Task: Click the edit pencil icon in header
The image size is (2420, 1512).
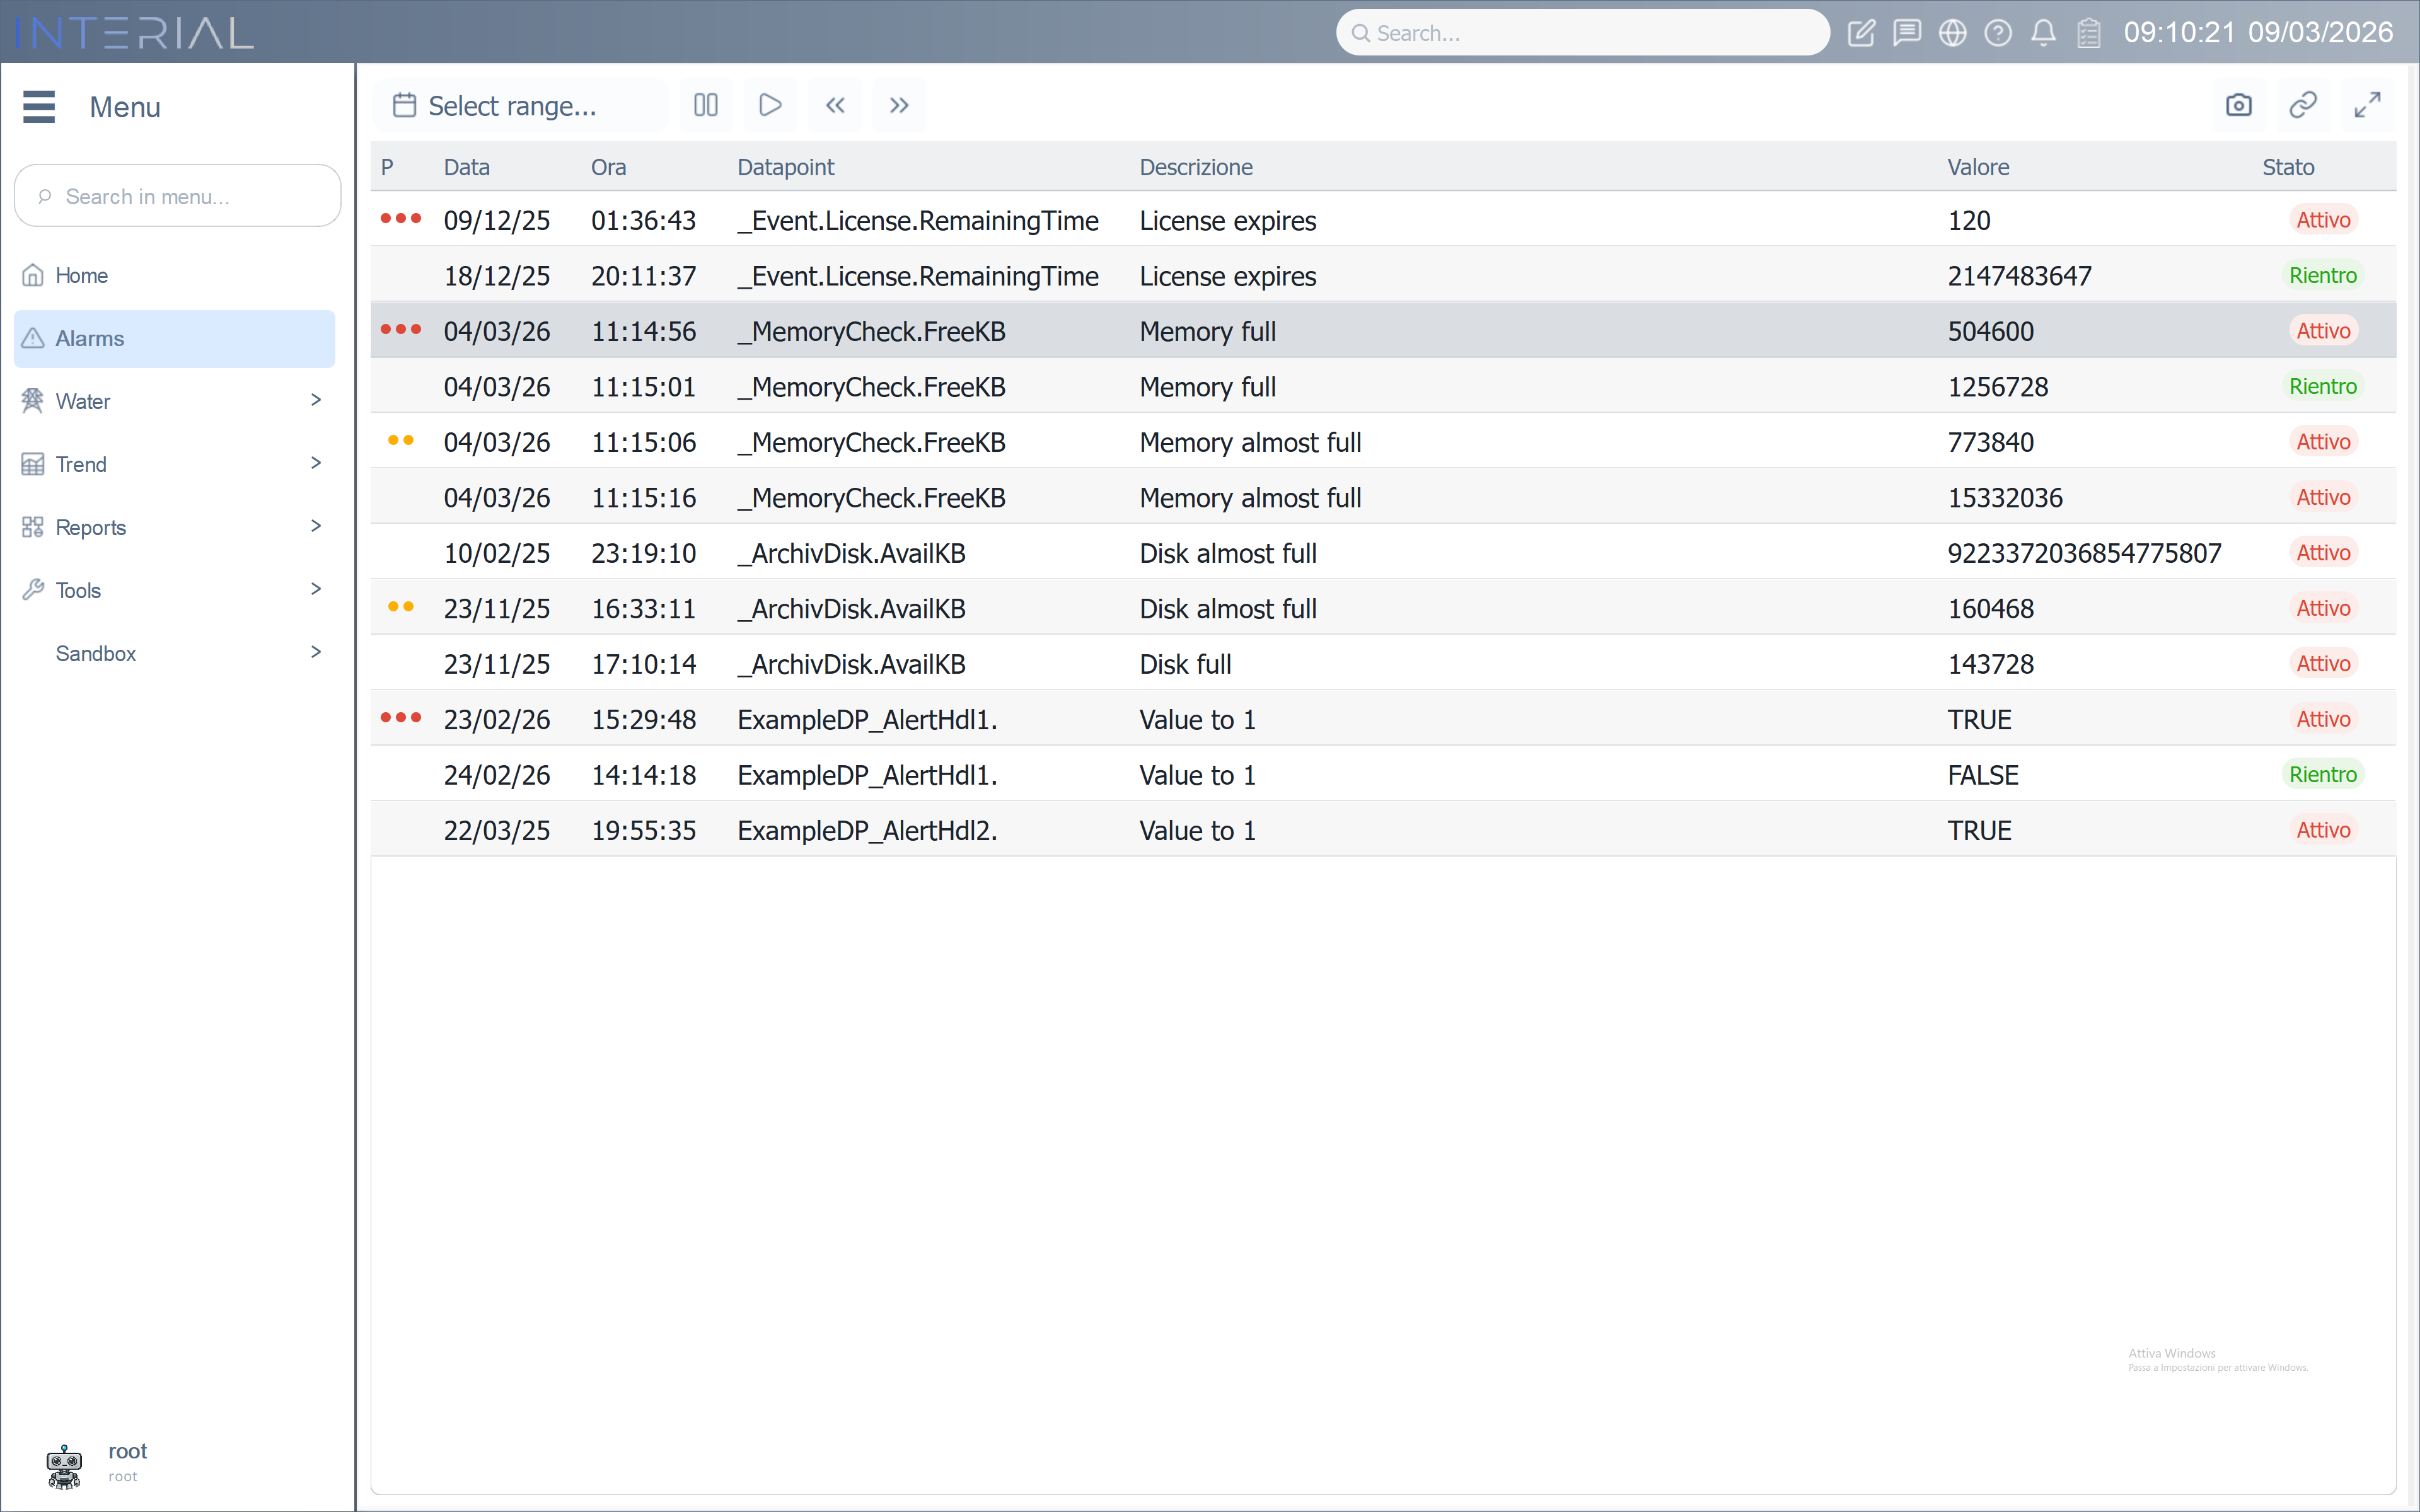Action: click(1861, 33)
